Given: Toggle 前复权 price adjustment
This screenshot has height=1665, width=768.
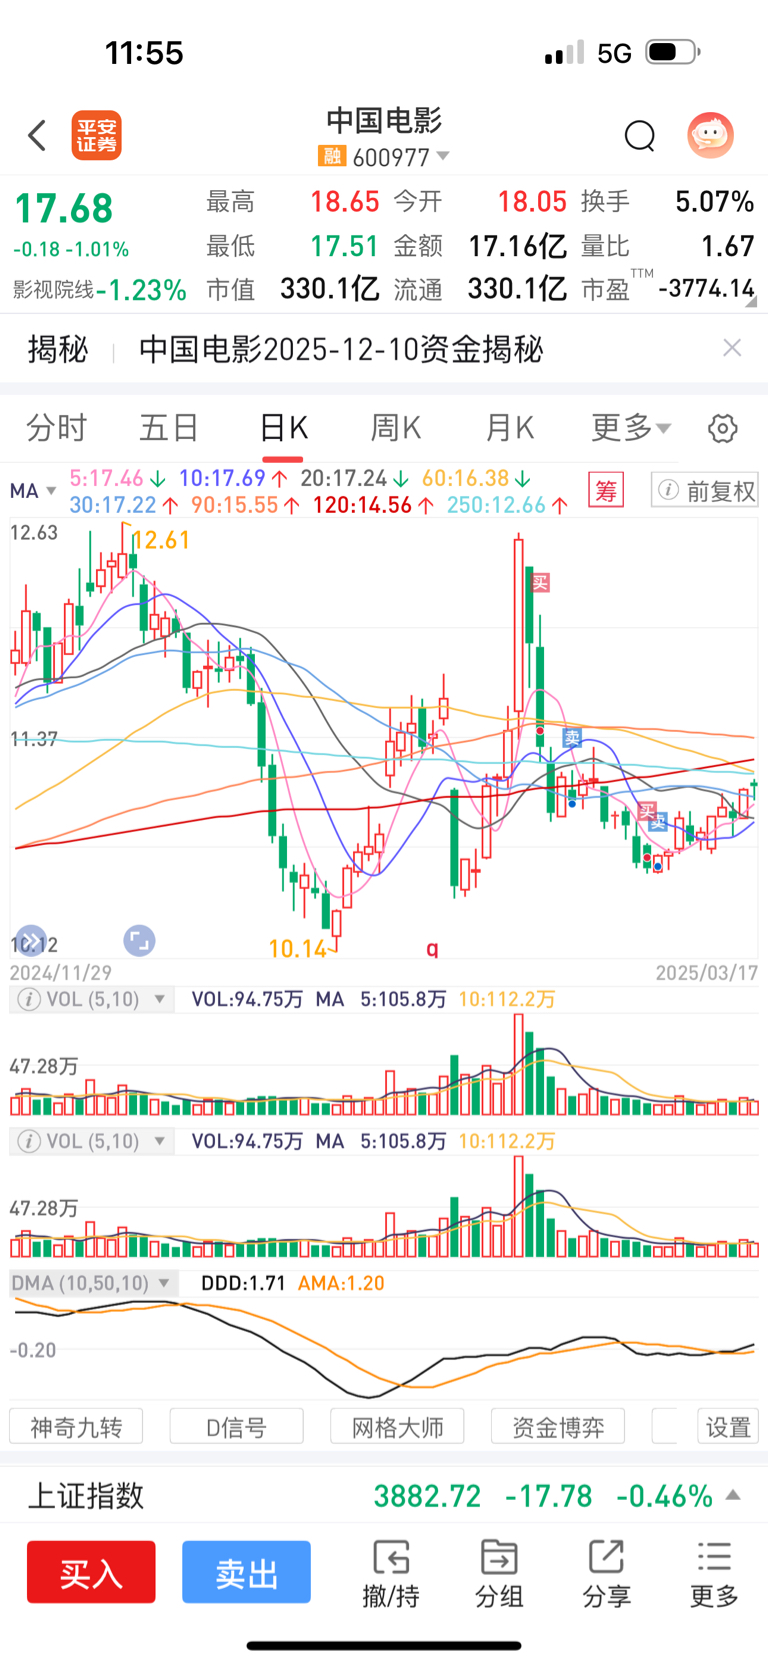Looking at the screenshot, I should (x=705, y=490).
